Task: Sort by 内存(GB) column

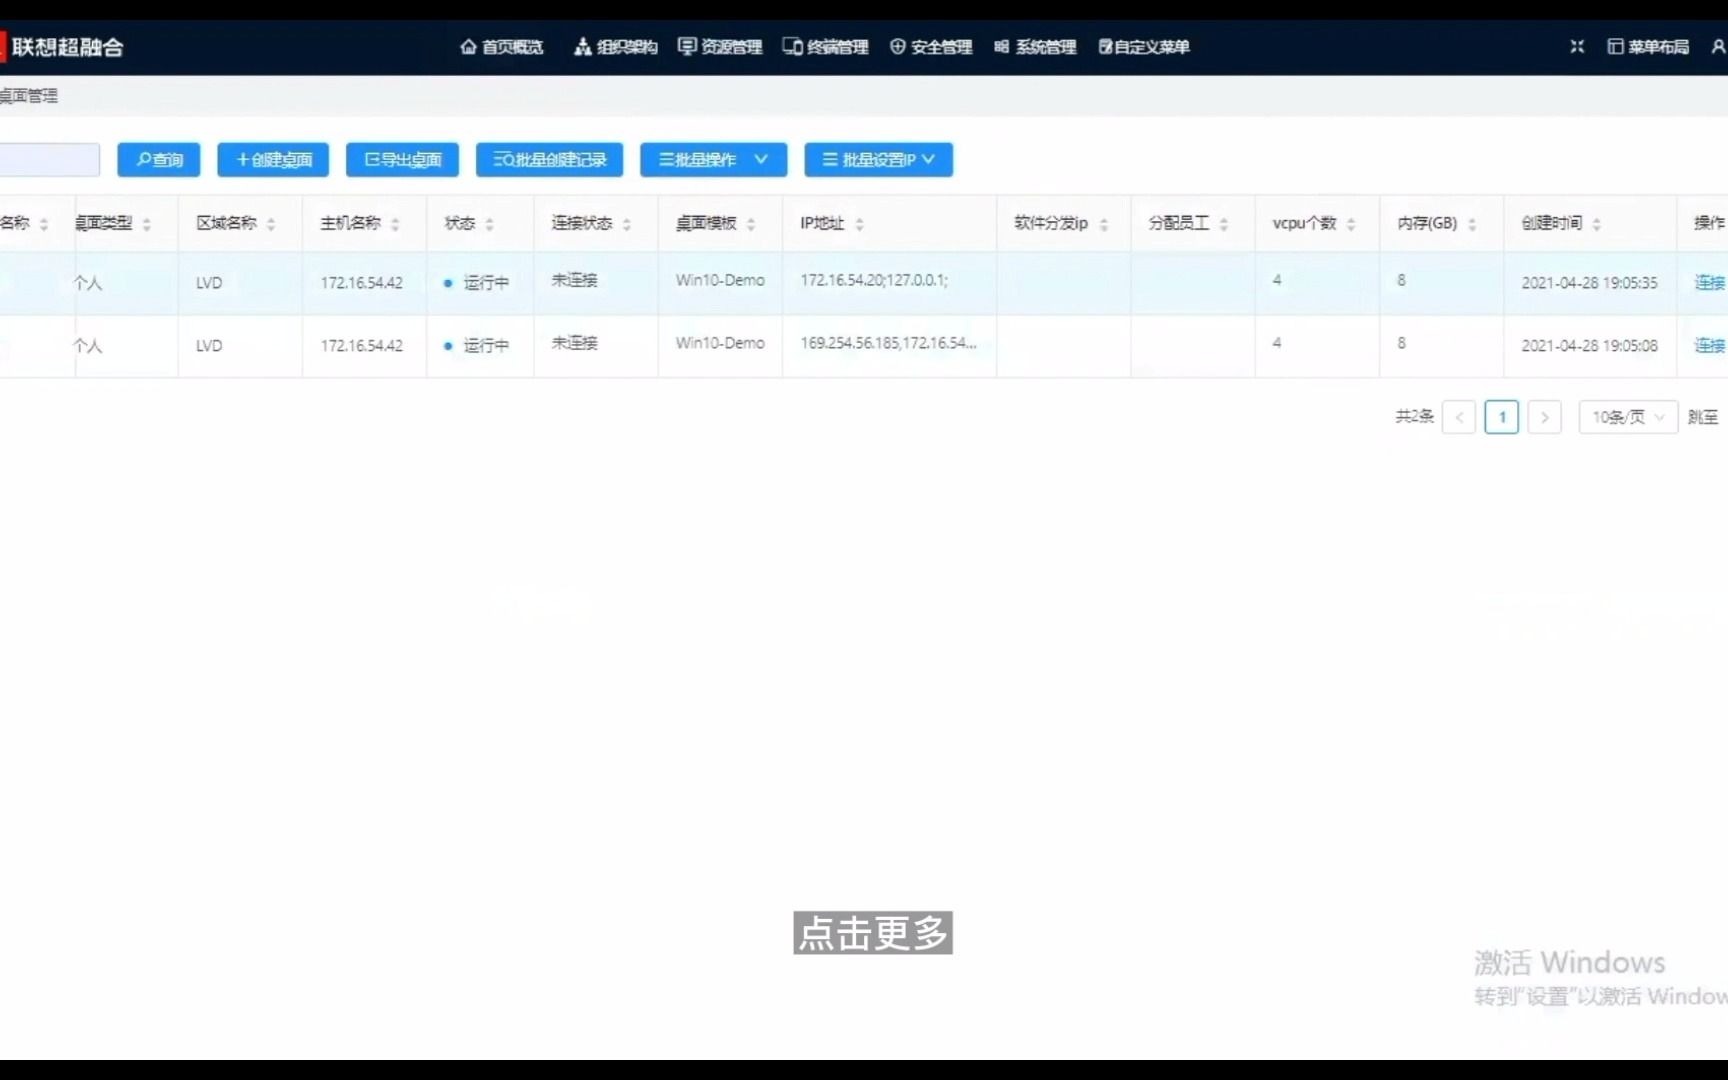Action: 1471,224
